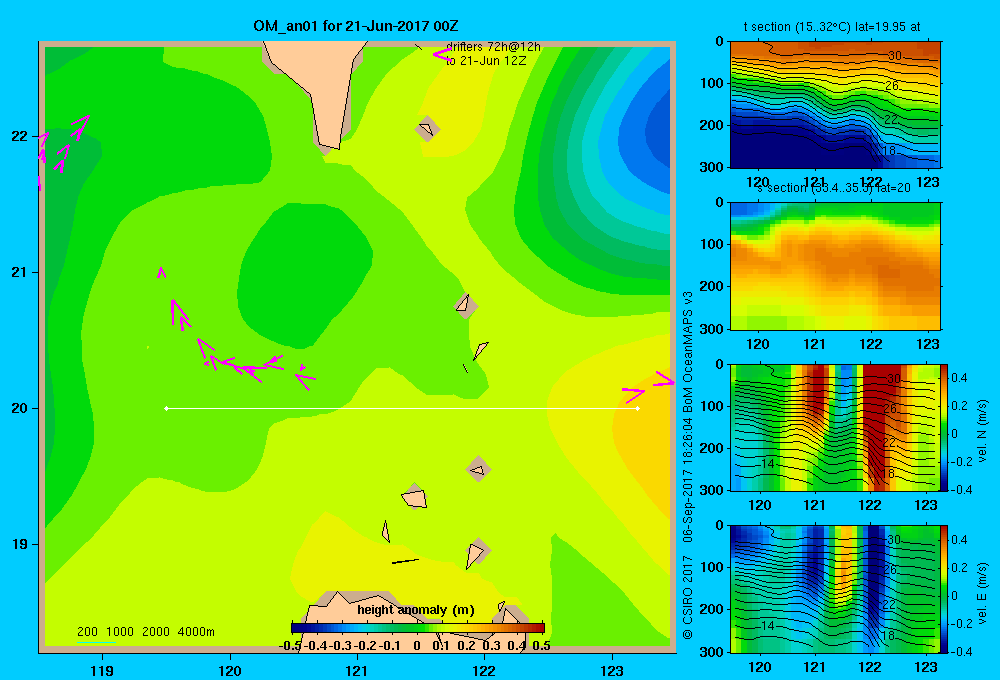
Task: Click the "26" contour label in temperature section
Action: pyautogui.click(x=892, y=85)
